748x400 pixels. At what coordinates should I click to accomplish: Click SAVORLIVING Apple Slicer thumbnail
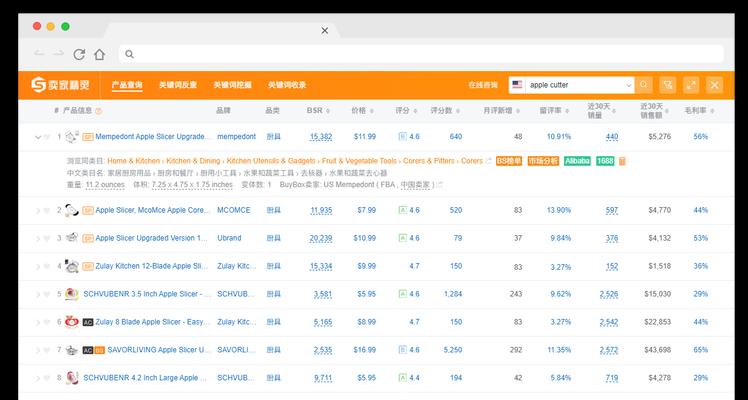tap(72, 350)
